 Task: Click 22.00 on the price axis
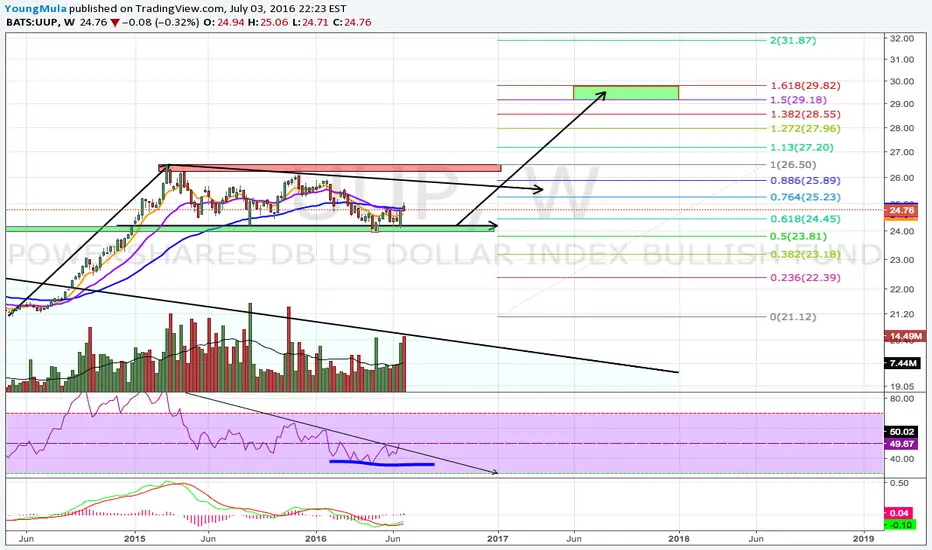coord(902,290)
